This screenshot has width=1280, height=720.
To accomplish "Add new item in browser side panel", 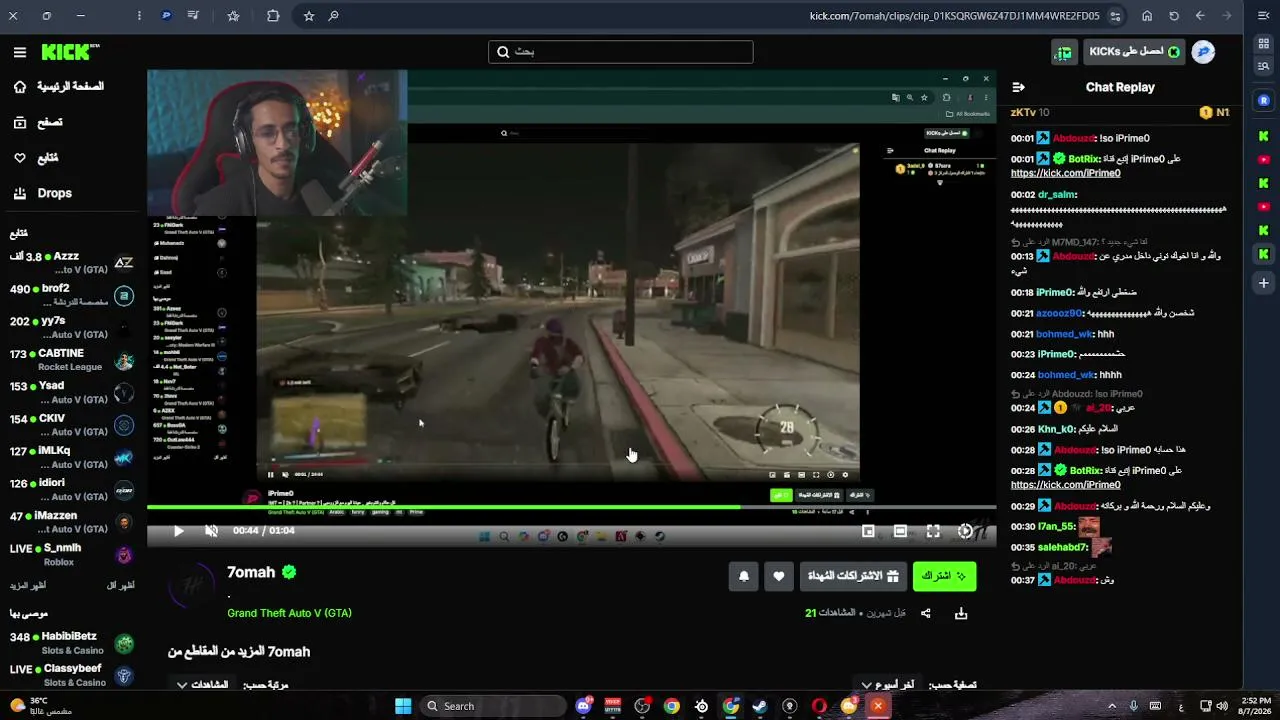I will click(x=1264, y=283).
